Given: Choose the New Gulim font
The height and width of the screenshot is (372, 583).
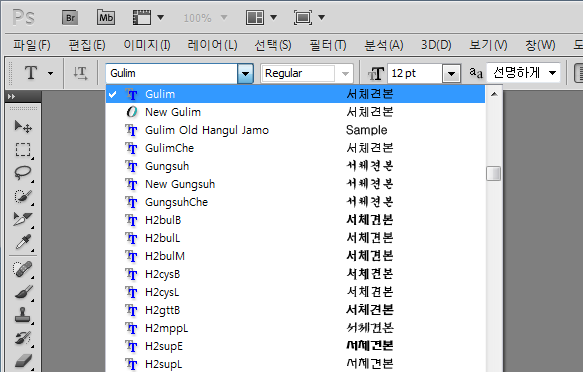Looking at the screenshot, I should [x=296, y=112].
